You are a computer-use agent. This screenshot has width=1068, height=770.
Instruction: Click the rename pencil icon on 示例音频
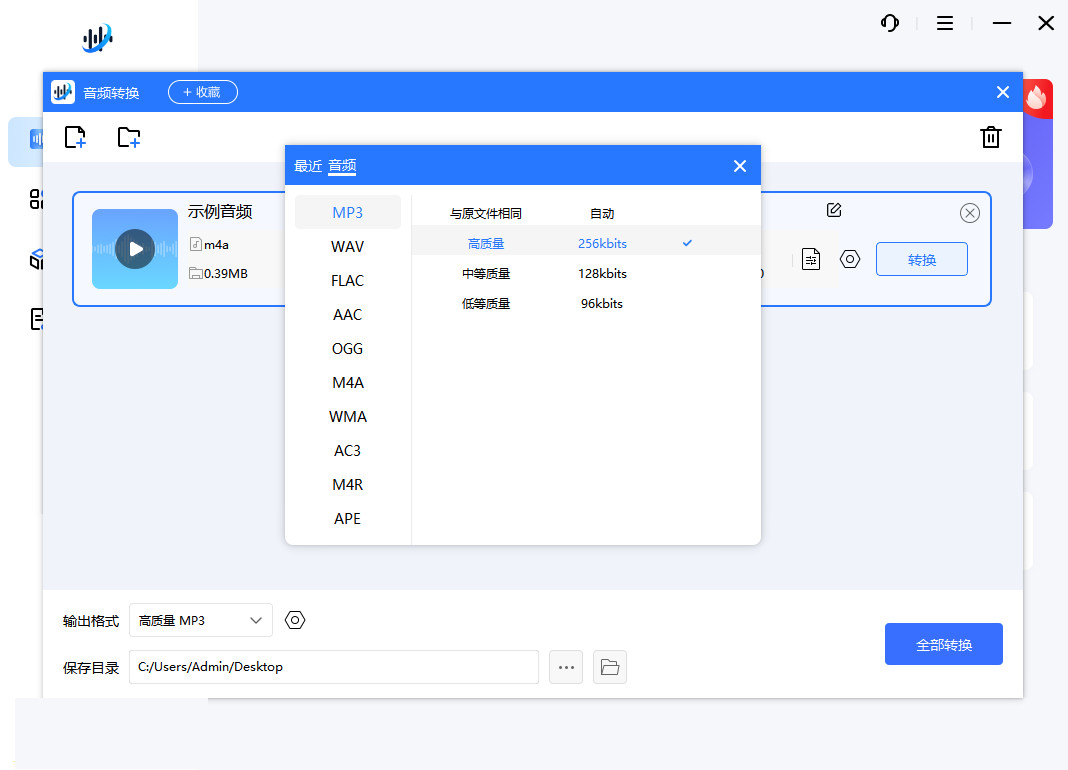tap(834, 211)
